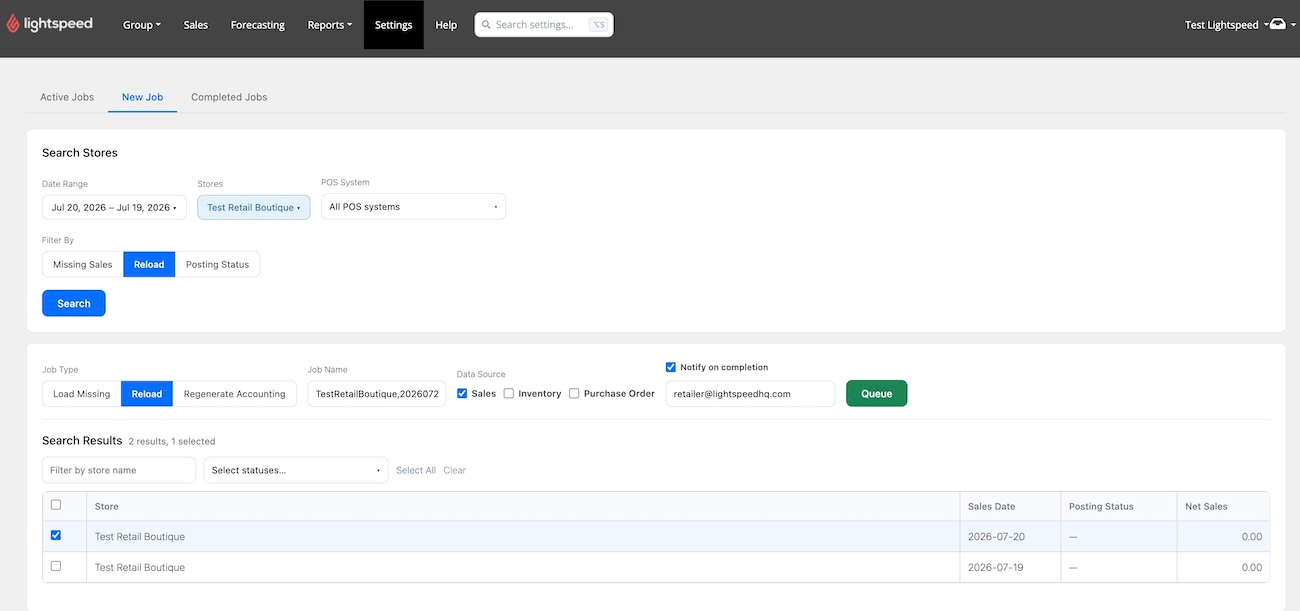Expand the All POS systems dropdown
The width and height of the screenshot is (1300, 611).
click(x=413, y=207)
